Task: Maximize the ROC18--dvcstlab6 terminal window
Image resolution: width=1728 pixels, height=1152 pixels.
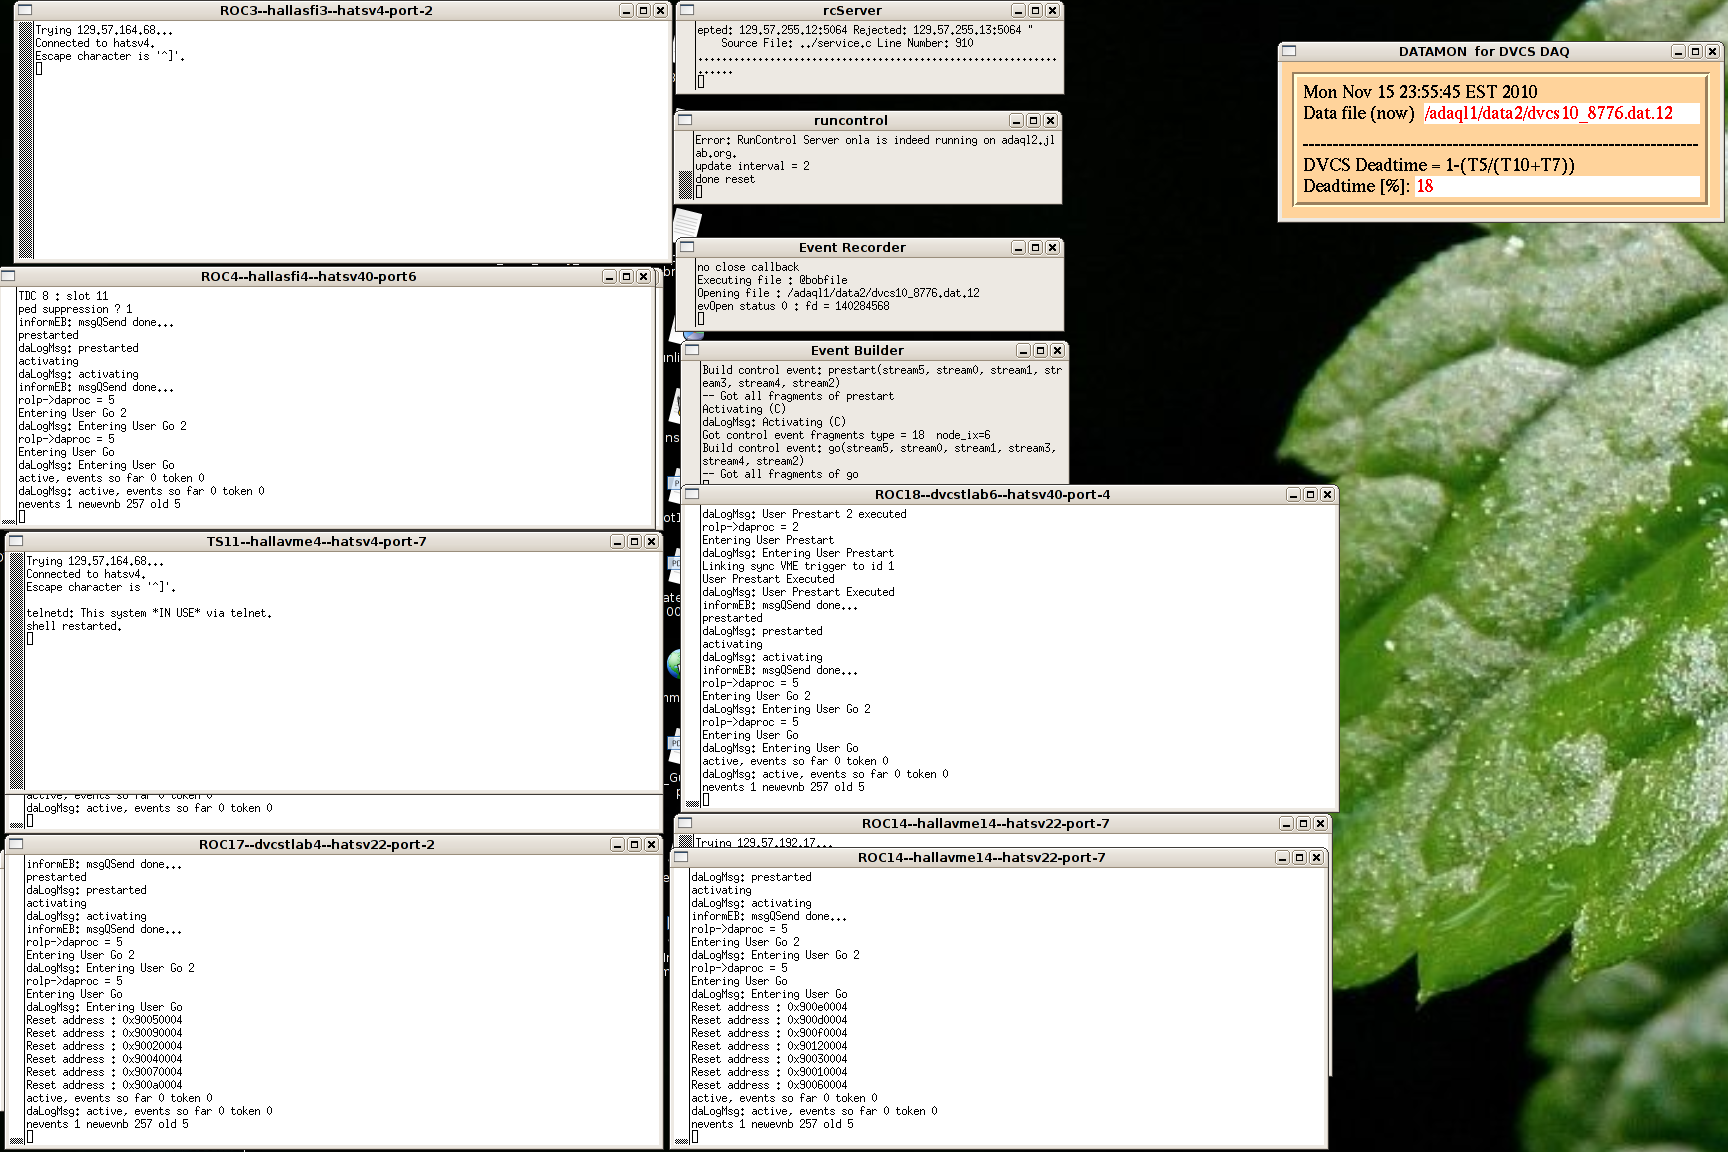Action: click(1310, 494)
